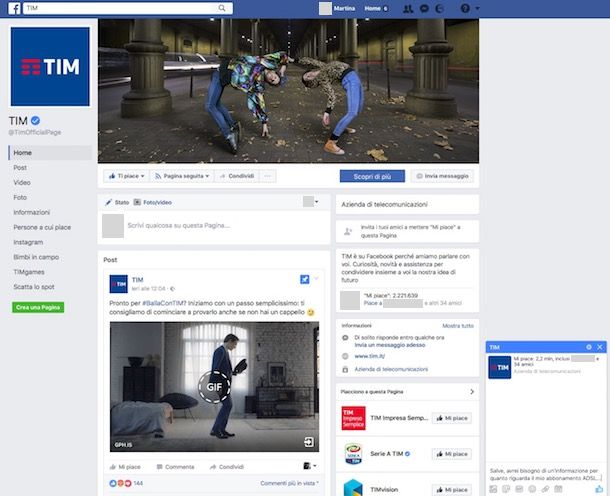
Task: Open the Serie A TIM page logo
Action: (353, 454)
